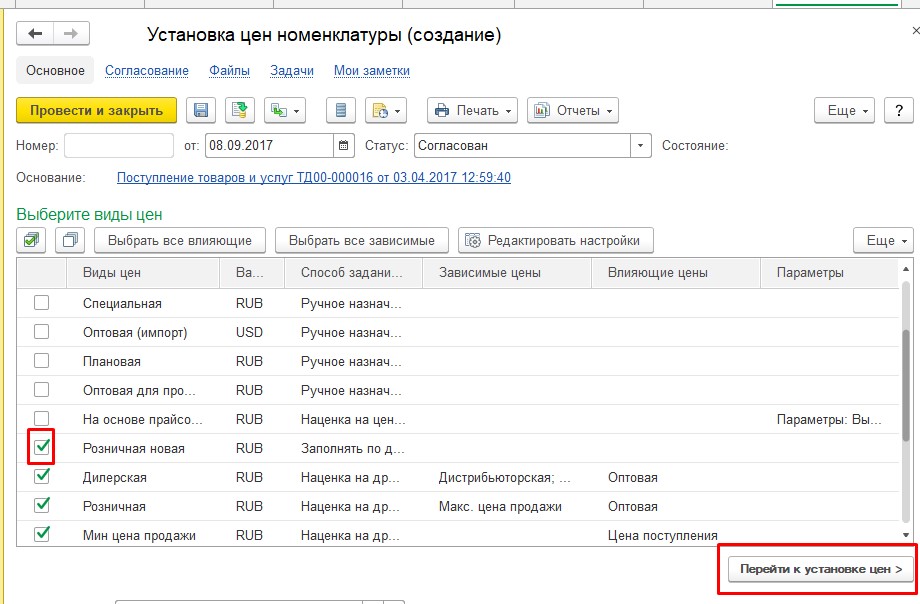The width and height of the screenshot is (920, 604).
Task: Click the Зависимые цены column header
Action: click(x=507, y=272)
